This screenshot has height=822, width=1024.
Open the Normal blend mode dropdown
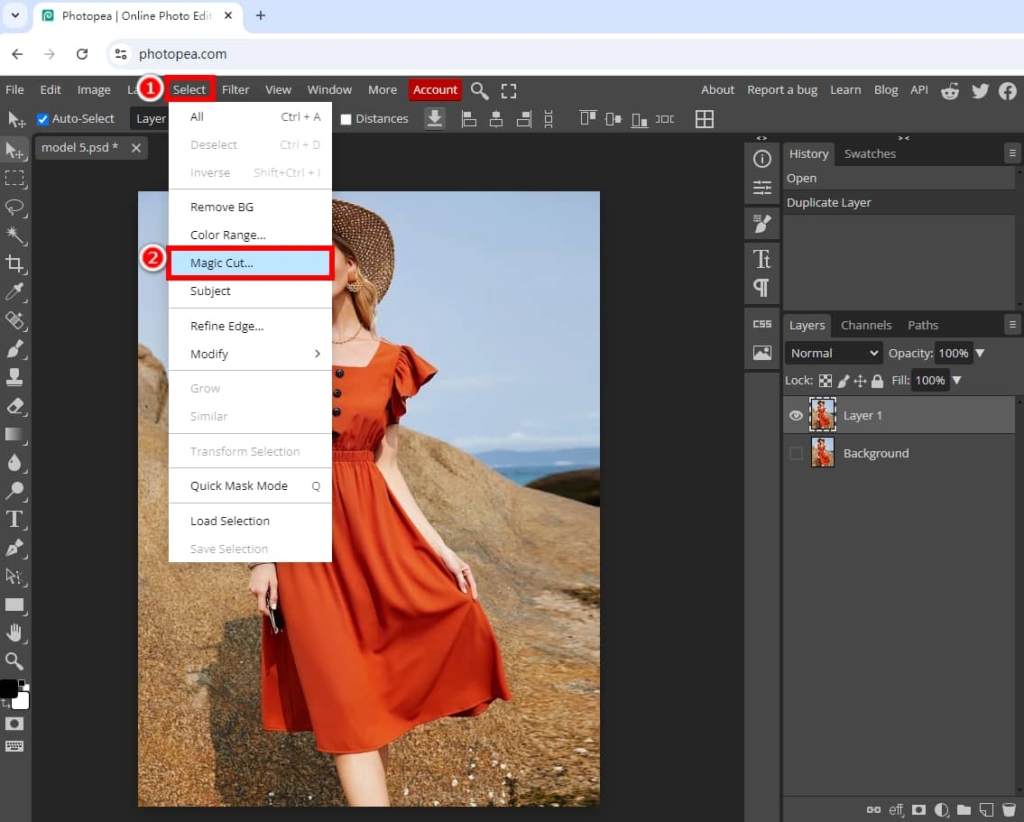coord(833,352)
